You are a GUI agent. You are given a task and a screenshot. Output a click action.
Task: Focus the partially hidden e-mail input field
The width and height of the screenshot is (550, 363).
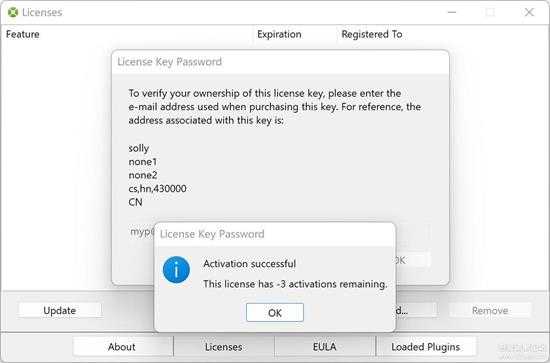[141, 231]
